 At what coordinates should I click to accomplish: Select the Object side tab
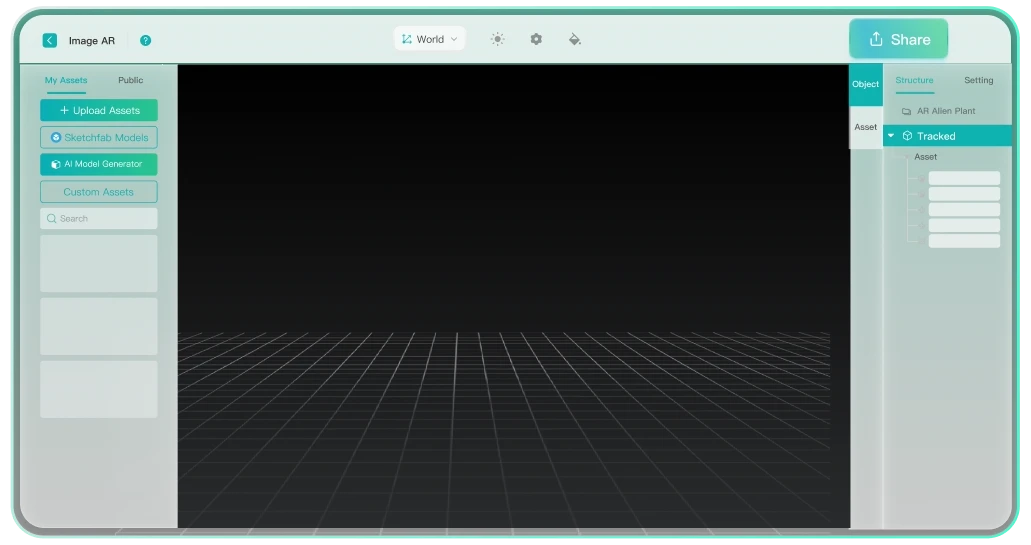[865, 84]
